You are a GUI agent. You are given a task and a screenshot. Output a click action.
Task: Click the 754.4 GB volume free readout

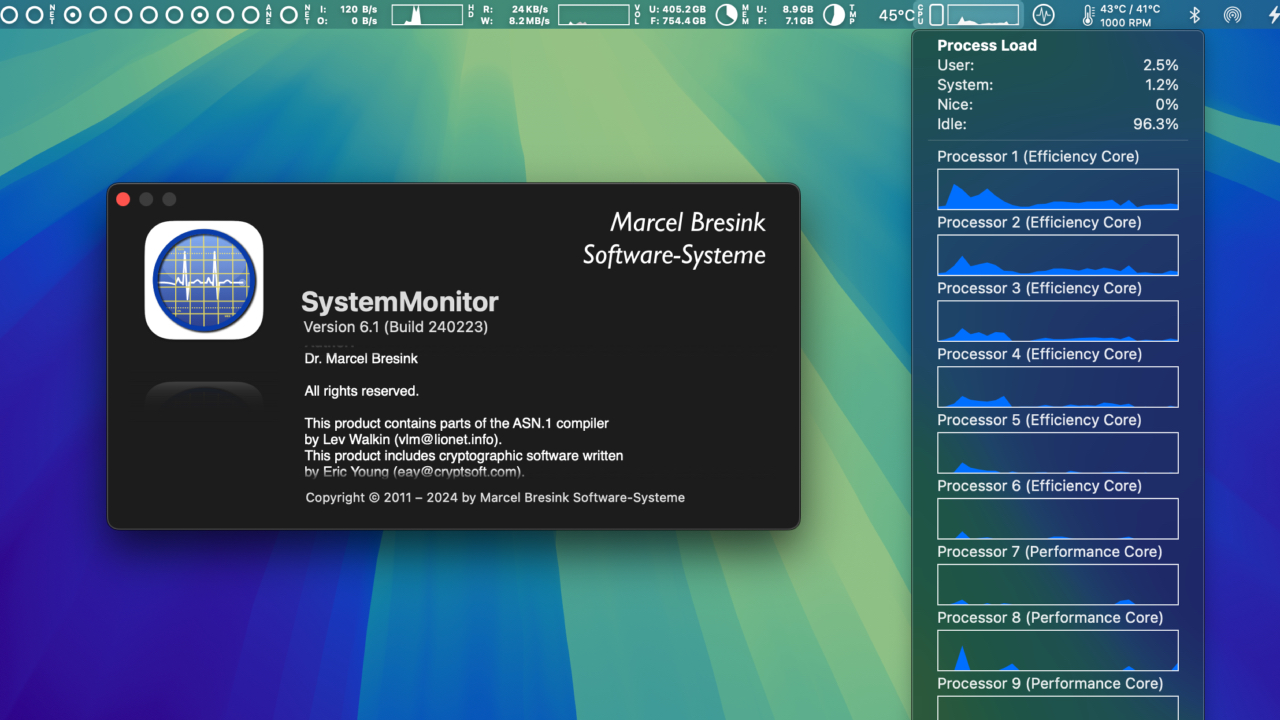pos(683,21)
